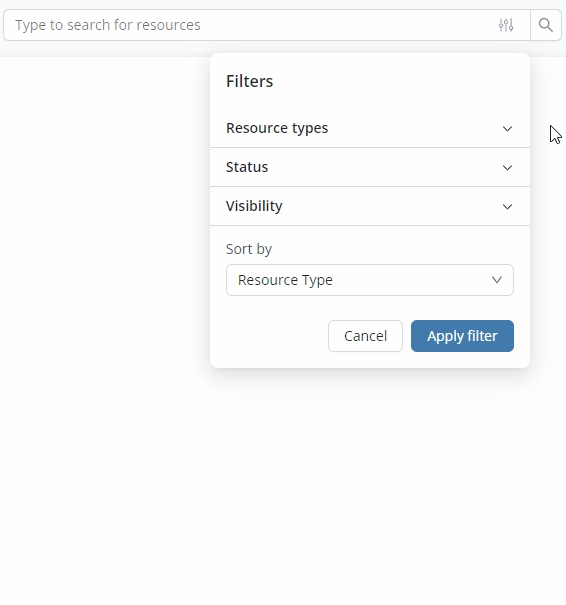The height and width of the screenshot is (605, 566).
Task: Select the "Resource Type" value text in sort box
Action: click(x=285, y=280)
